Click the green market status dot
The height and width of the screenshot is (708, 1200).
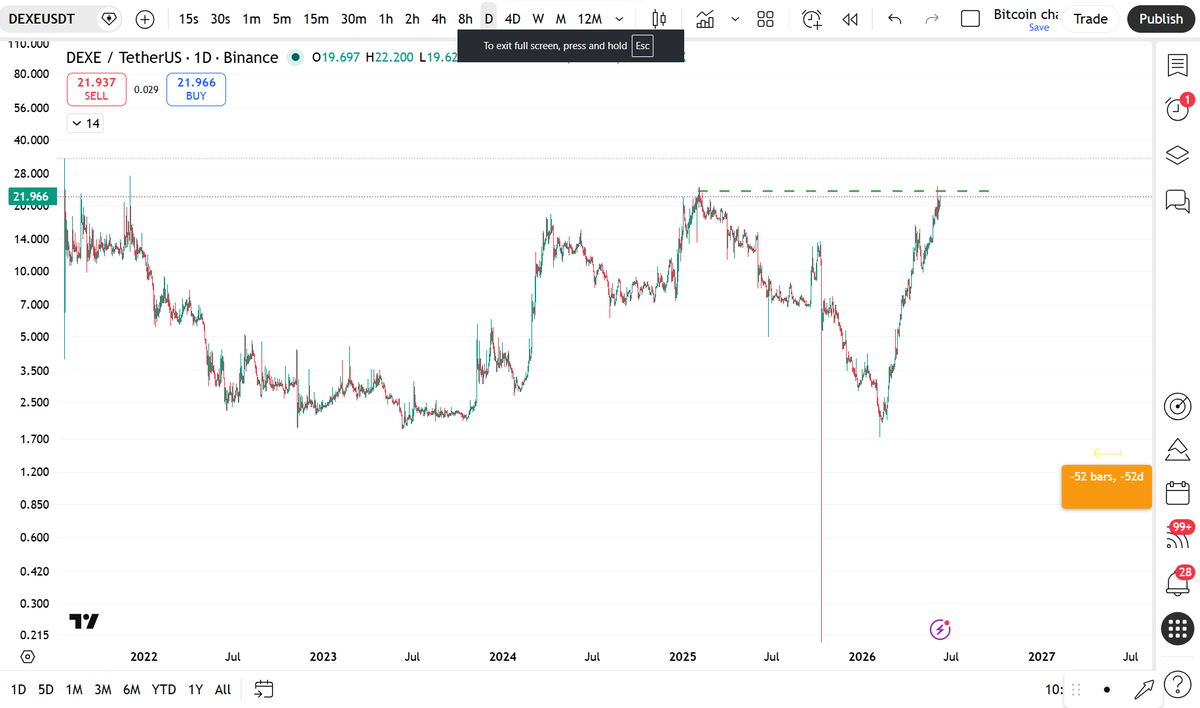coord(295,58)
